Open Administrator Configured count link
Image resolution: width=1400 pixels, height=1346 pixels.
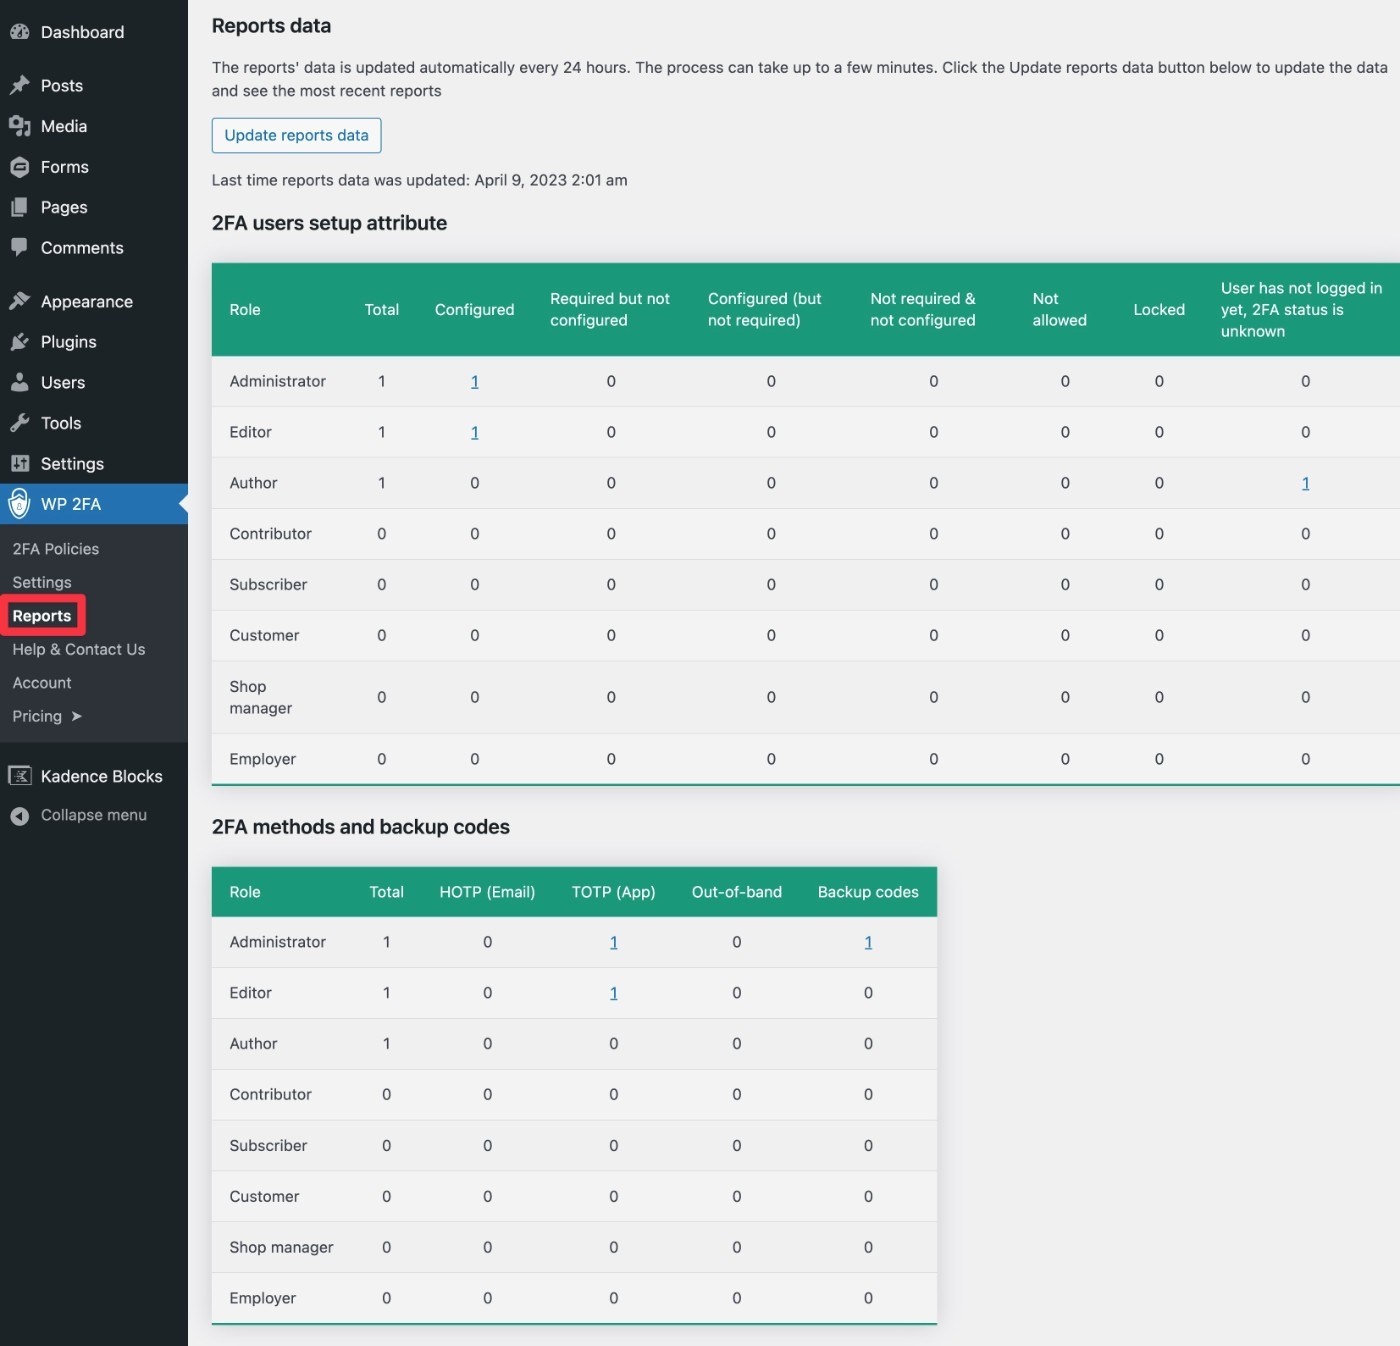coord(475,381)
